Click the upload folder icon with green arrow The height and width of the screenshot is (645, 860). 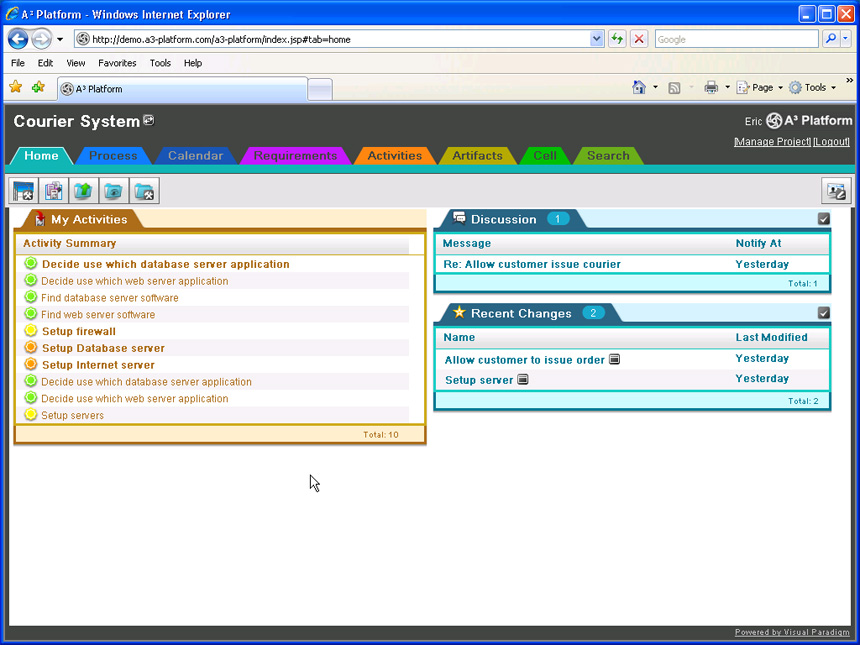click(x=83, y=191)
